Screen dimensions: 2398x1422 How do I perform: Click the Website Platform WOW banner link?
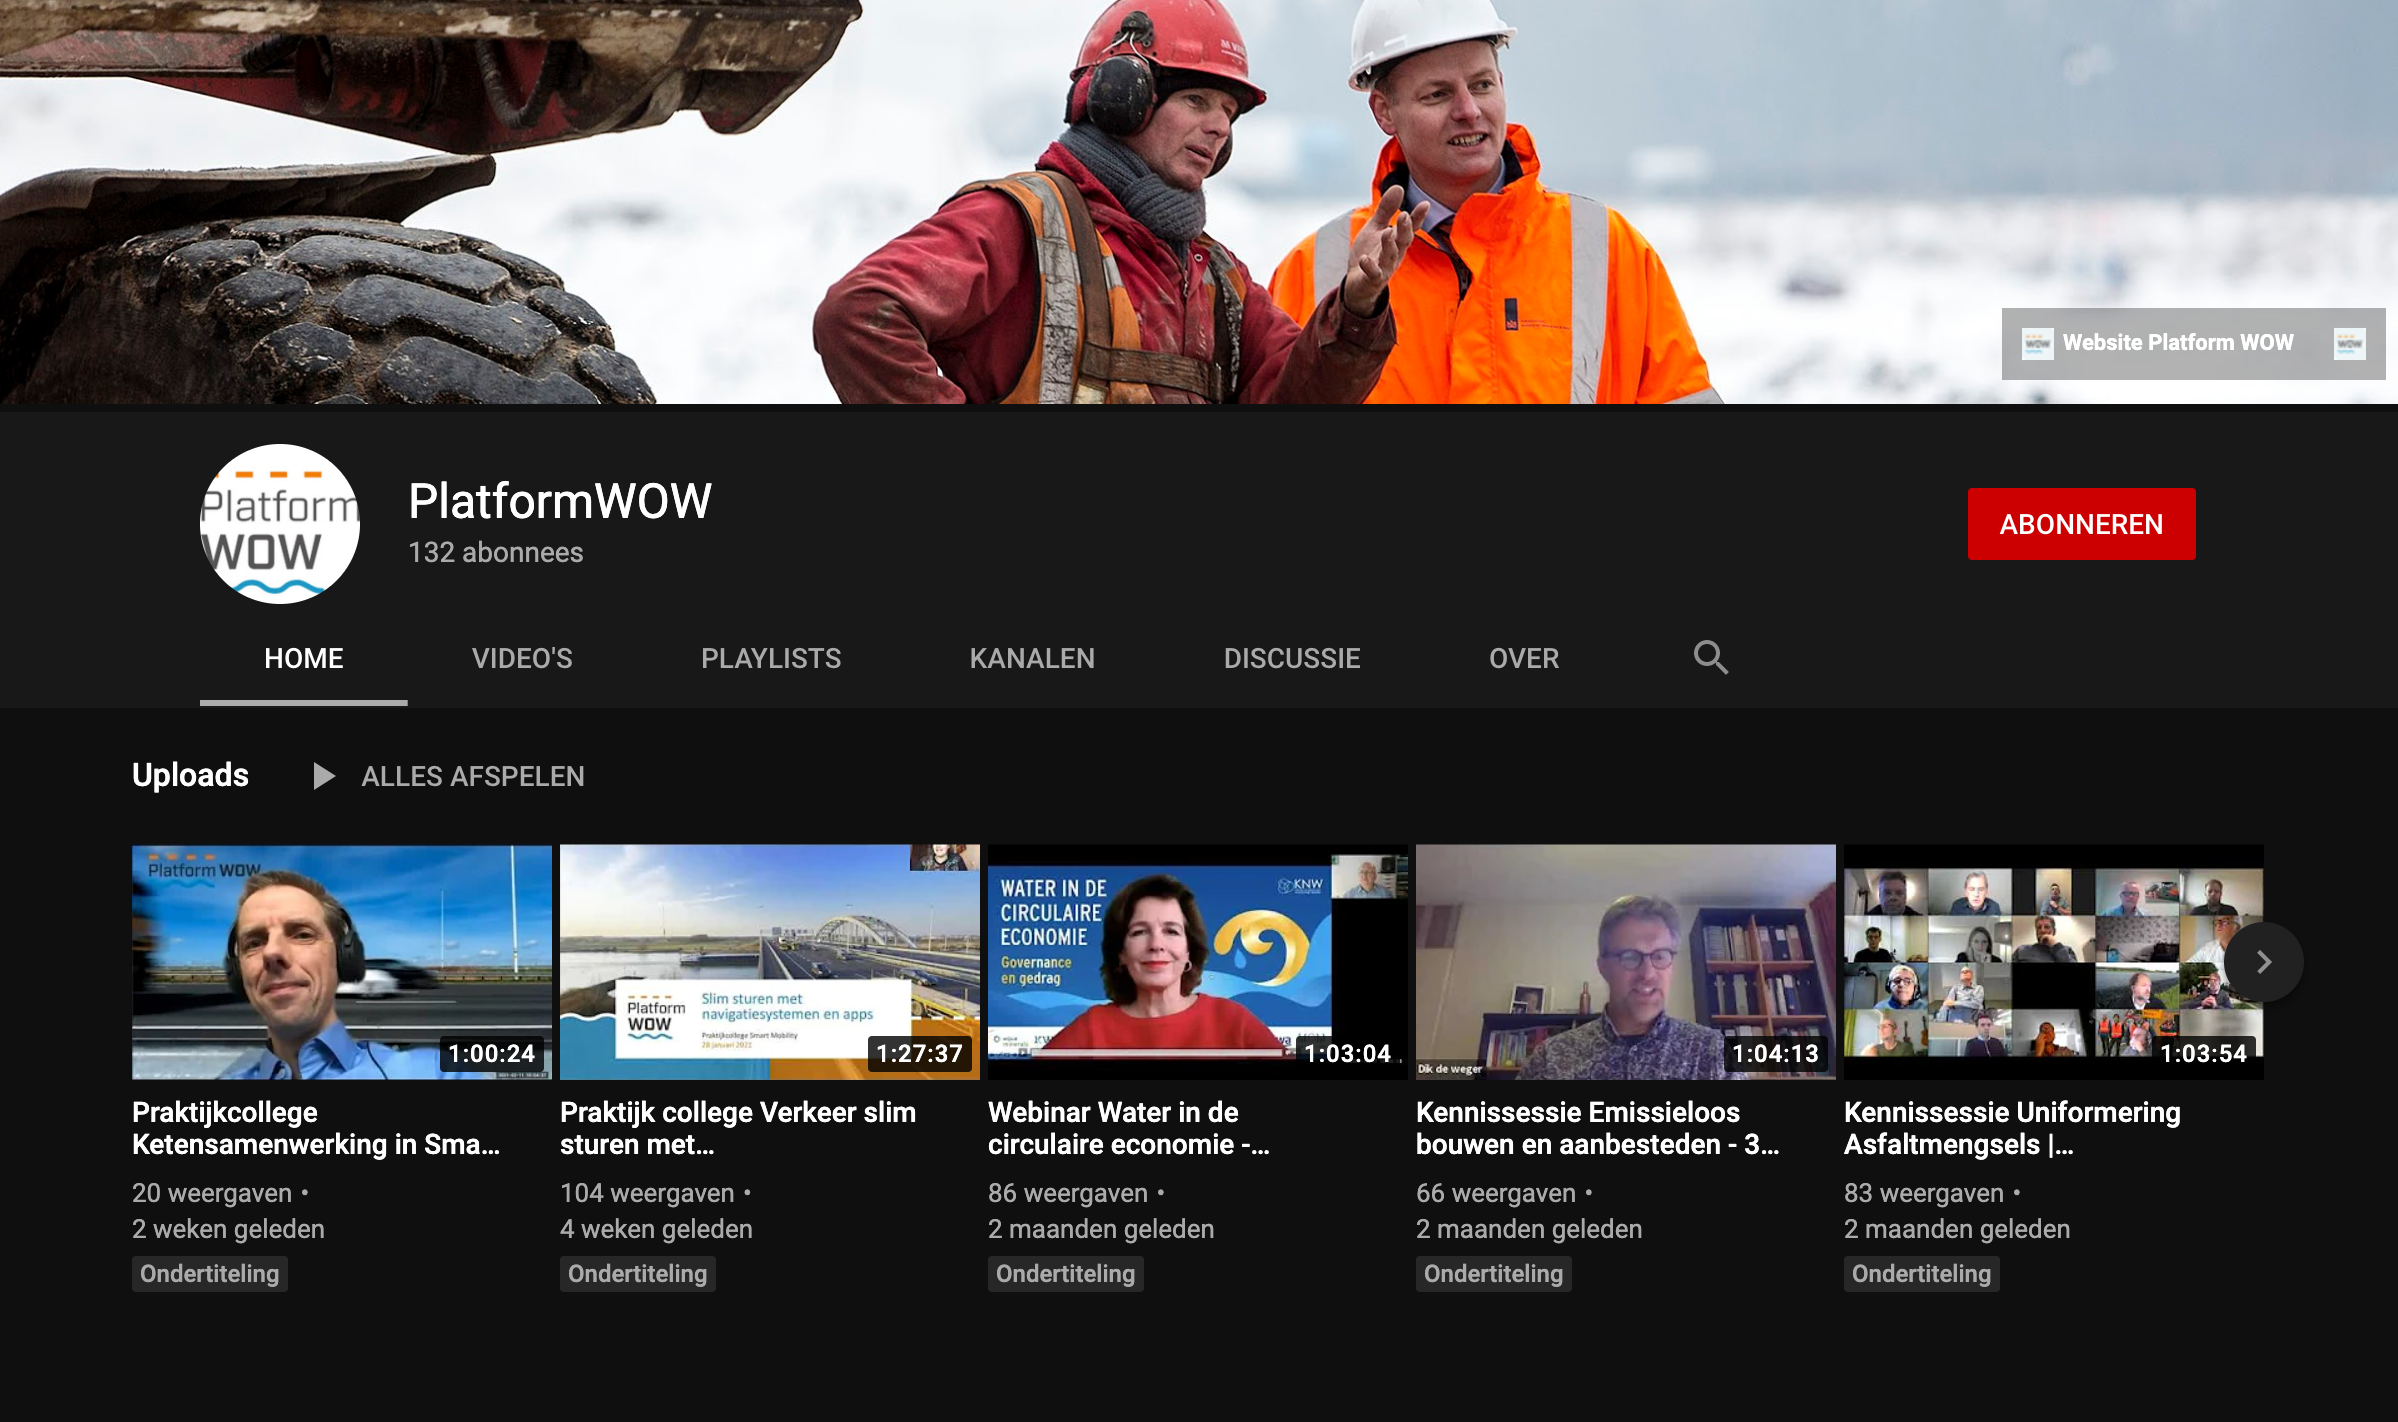coord(2177,343)
